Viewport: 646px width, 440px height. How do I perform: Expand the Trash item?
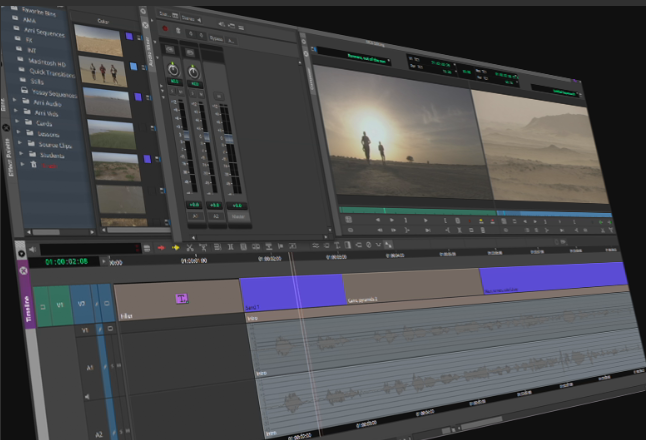click(x=23, y=164)
